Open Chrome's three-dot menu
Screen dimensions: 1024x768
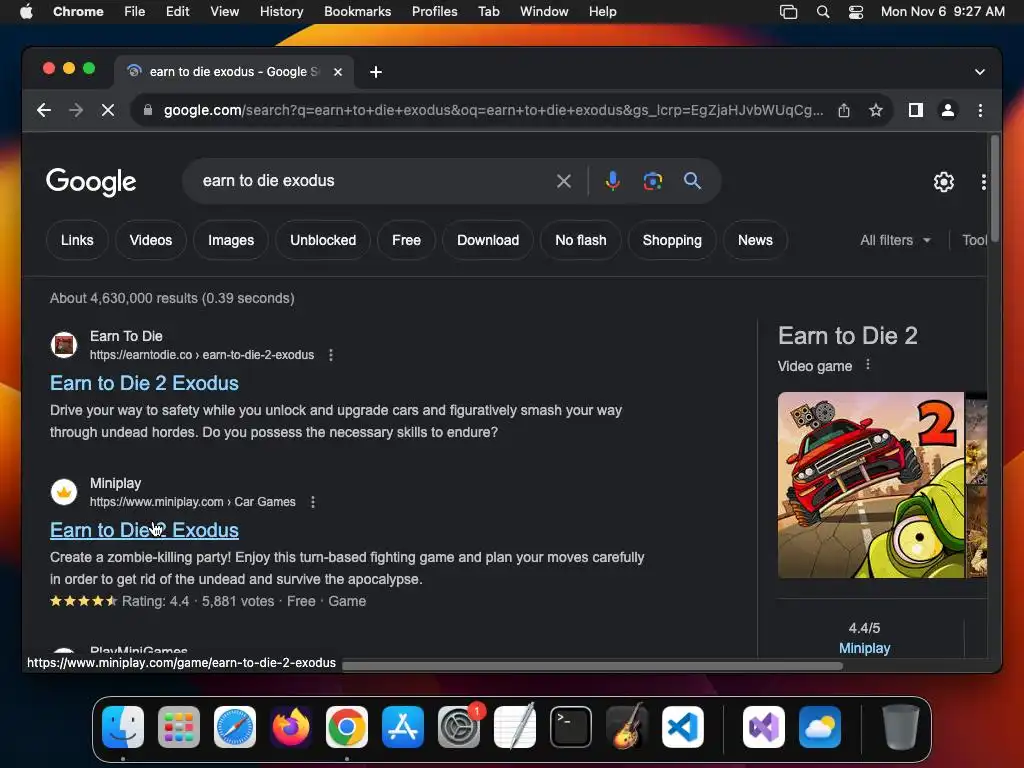coord(980,110)
